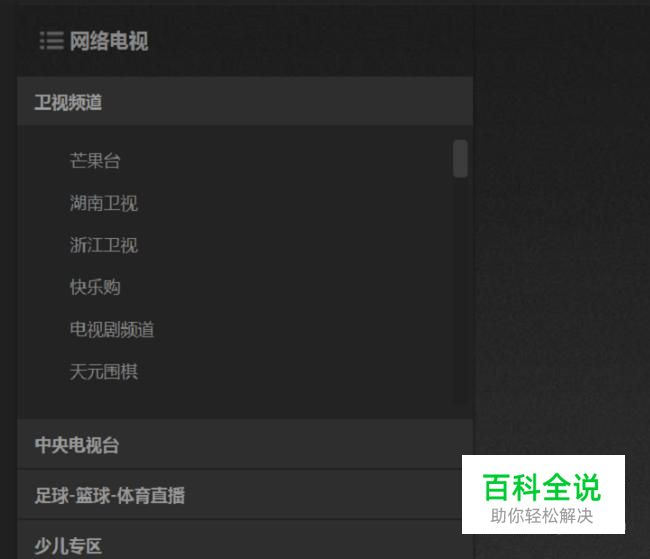Image resolution: width=650 pixels, height=559 pixels.
Task: Click empty header space beside 网络电视
Action: click(311, 41)
